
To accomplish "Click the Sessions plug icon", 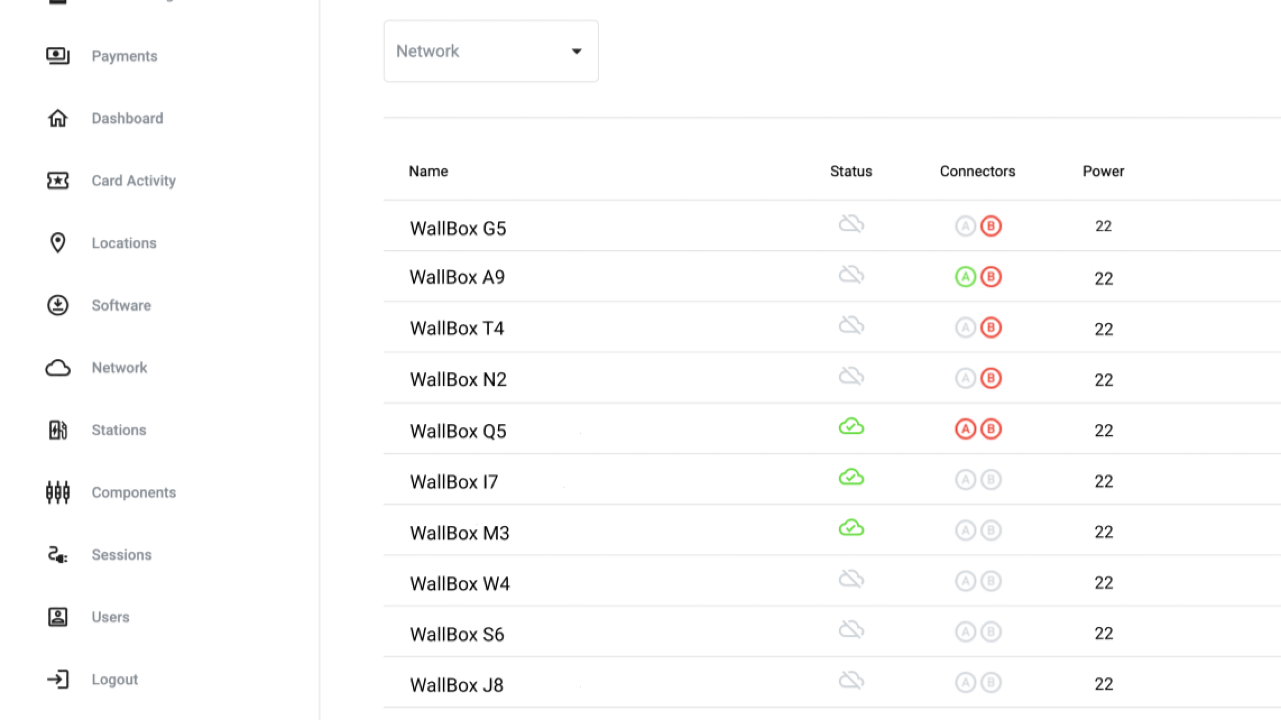I will click(x=58, y=555).
